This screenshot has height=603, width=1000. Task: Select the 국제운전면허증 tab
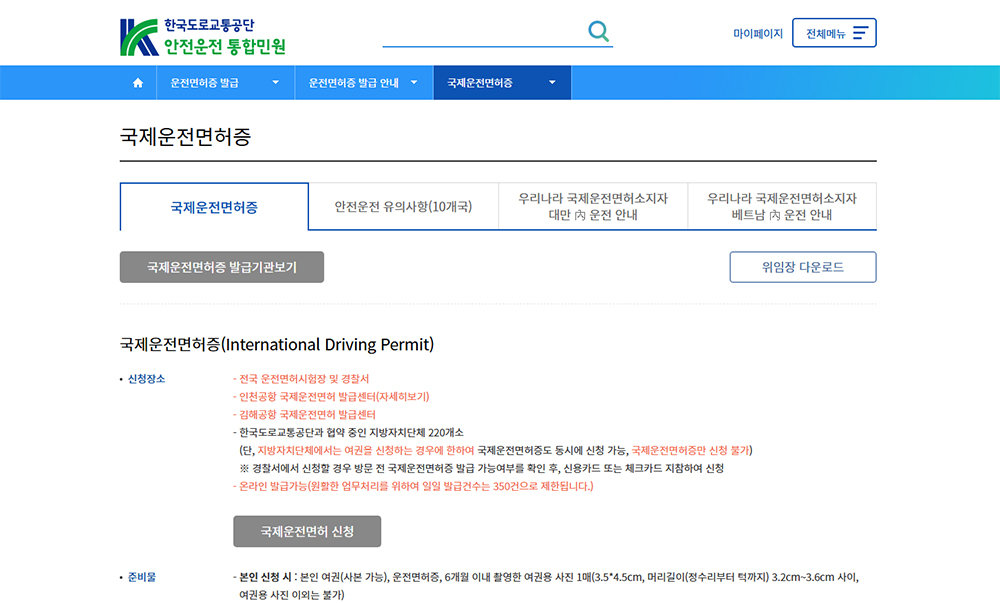pos(214,207)
